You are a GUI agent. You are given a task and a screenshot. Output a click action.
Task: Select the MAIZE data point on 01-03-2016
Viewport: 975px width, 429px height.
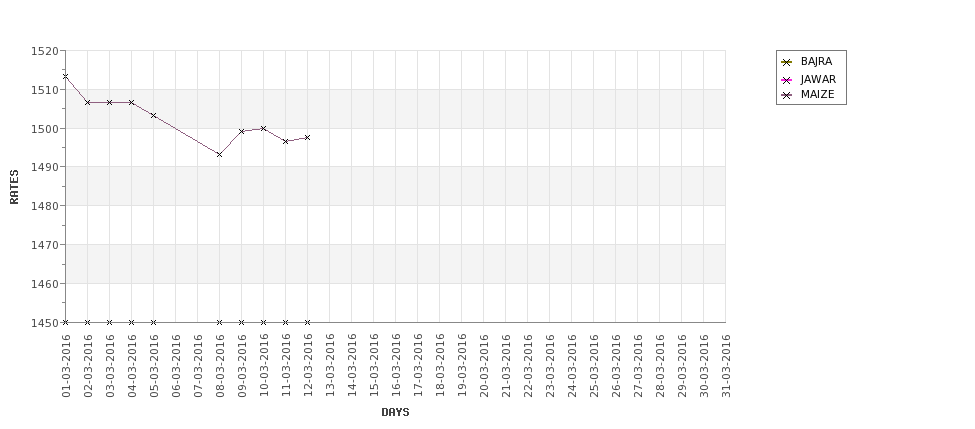click(65, 76)
